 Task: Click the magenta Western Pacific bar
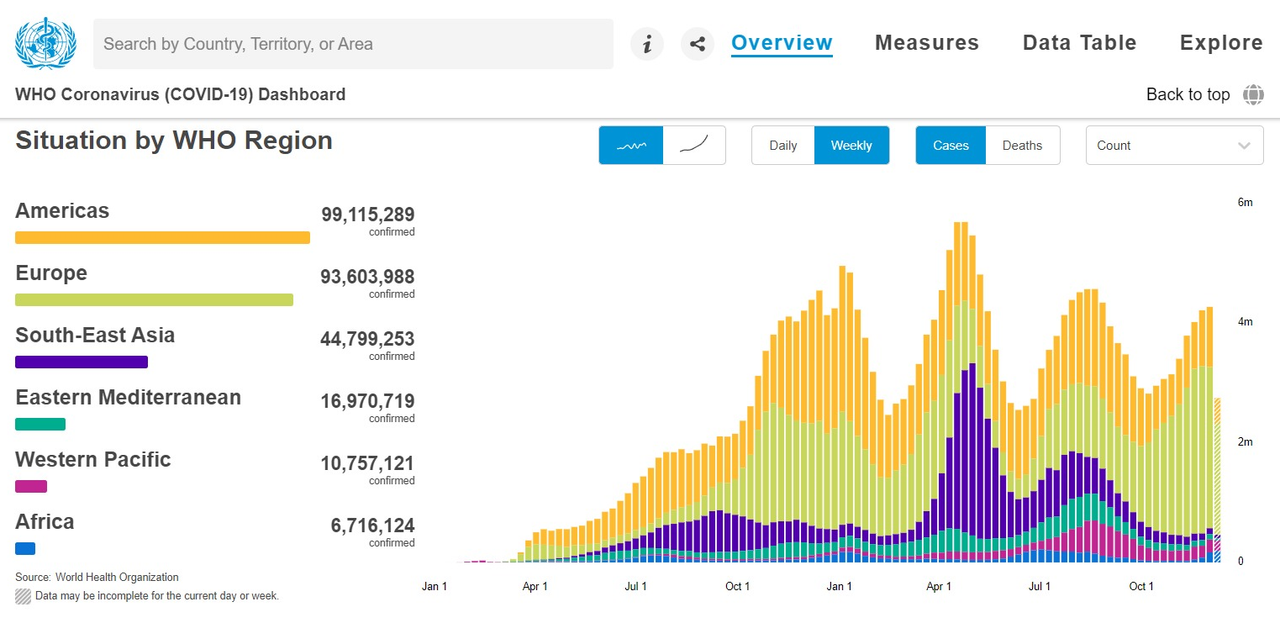31,486
